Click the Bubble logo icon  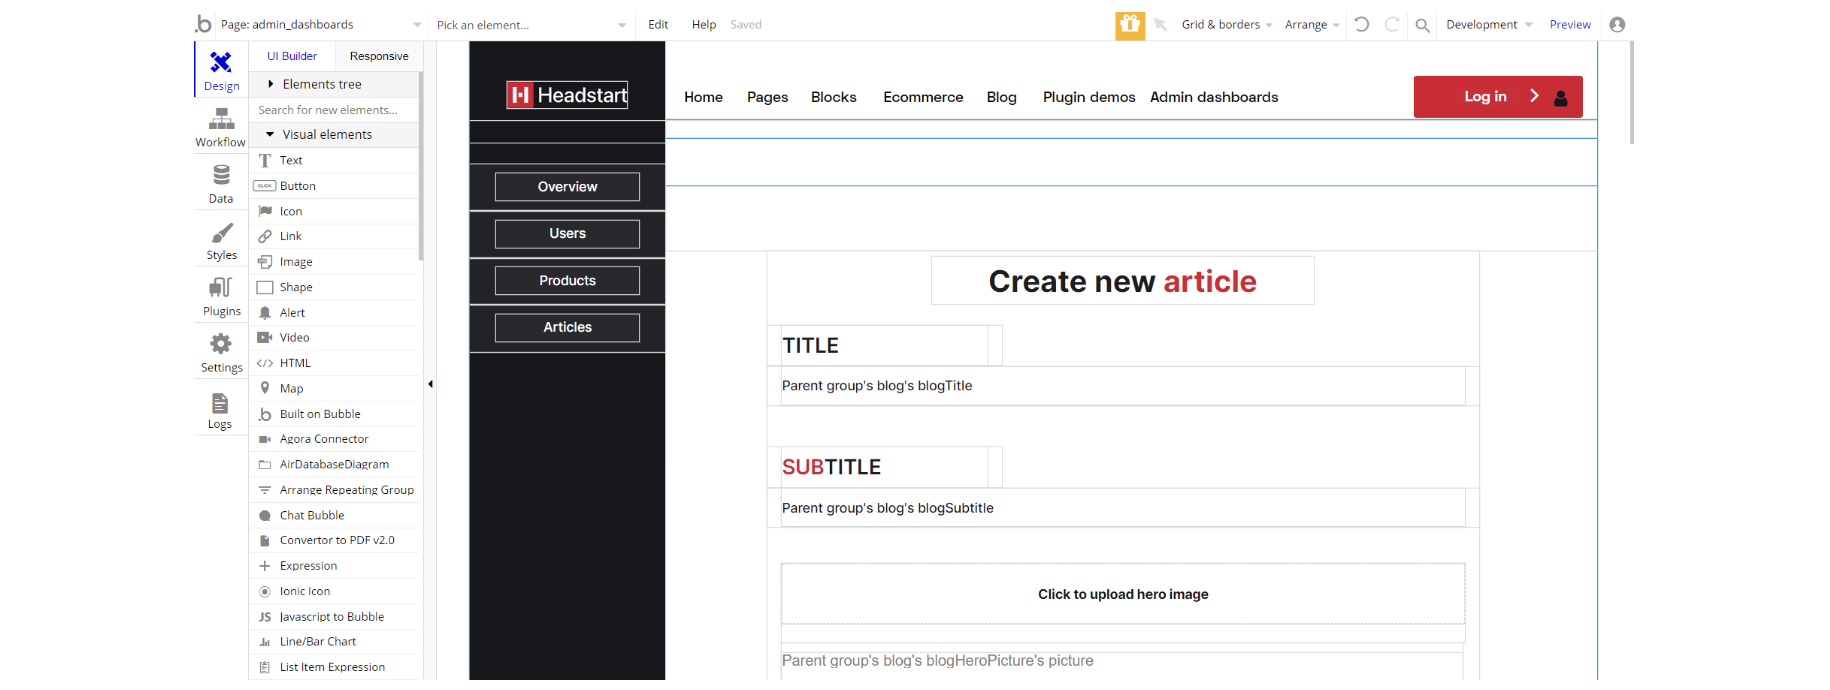(204, 24)
